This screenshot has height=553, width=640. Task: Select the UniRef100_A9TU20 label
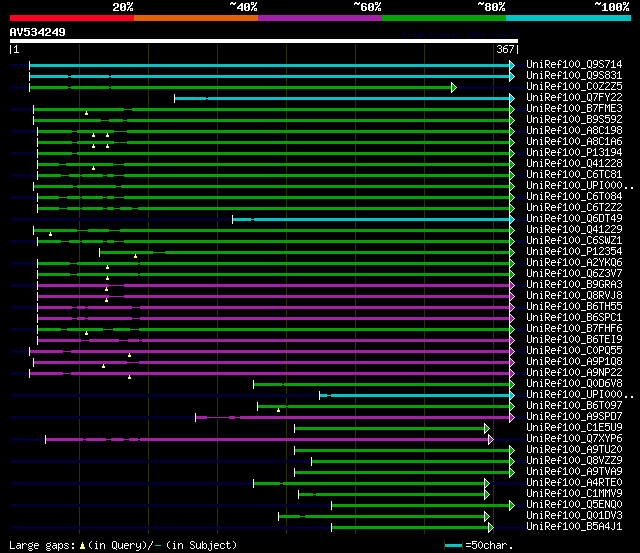click(x=574, y=450)
